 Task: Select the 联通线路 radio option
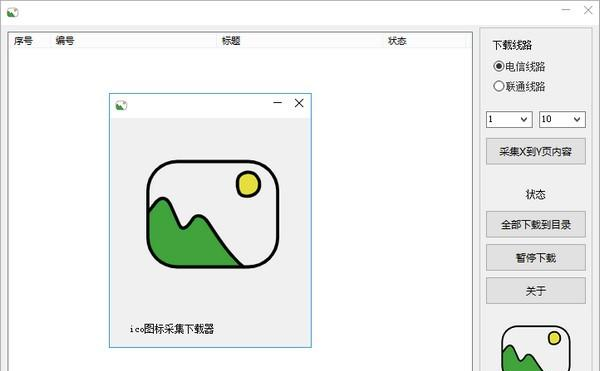click(x=519, y=86)
